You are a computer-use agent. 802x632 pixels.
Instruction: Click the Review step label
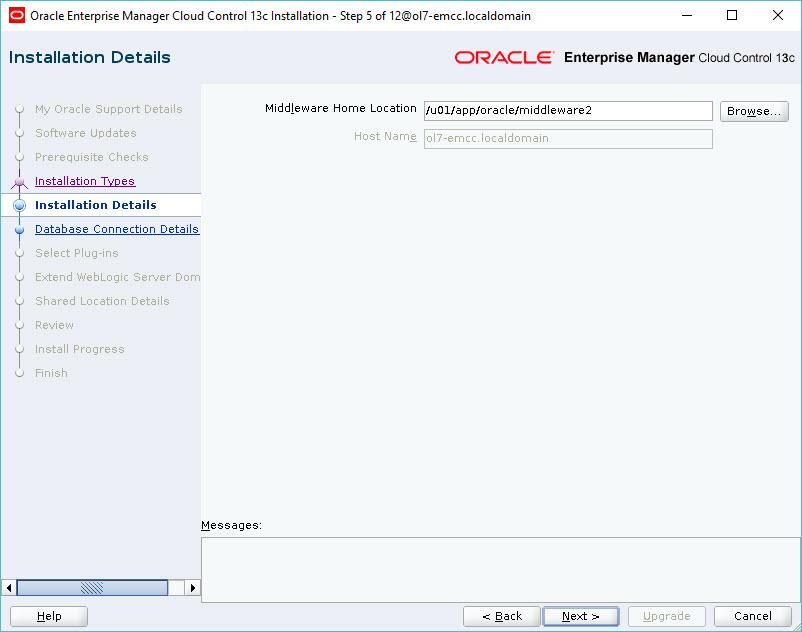(x=54, y=325)
